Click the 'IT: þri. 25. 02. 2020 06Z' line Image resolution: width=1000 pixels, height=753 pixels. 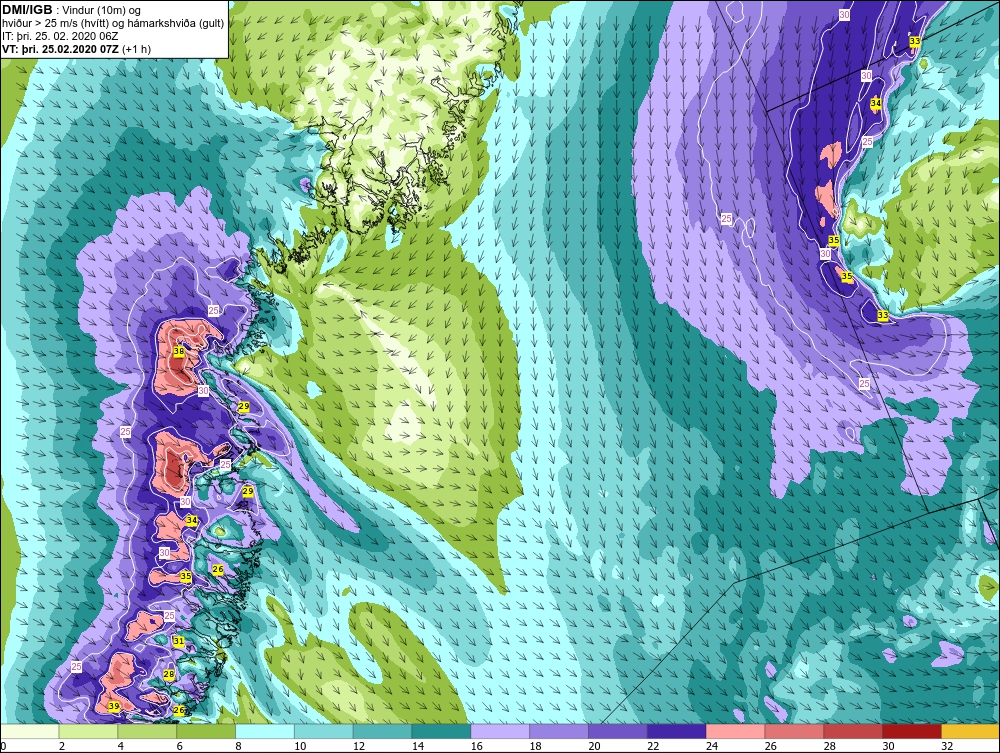[x=60, y=36]
